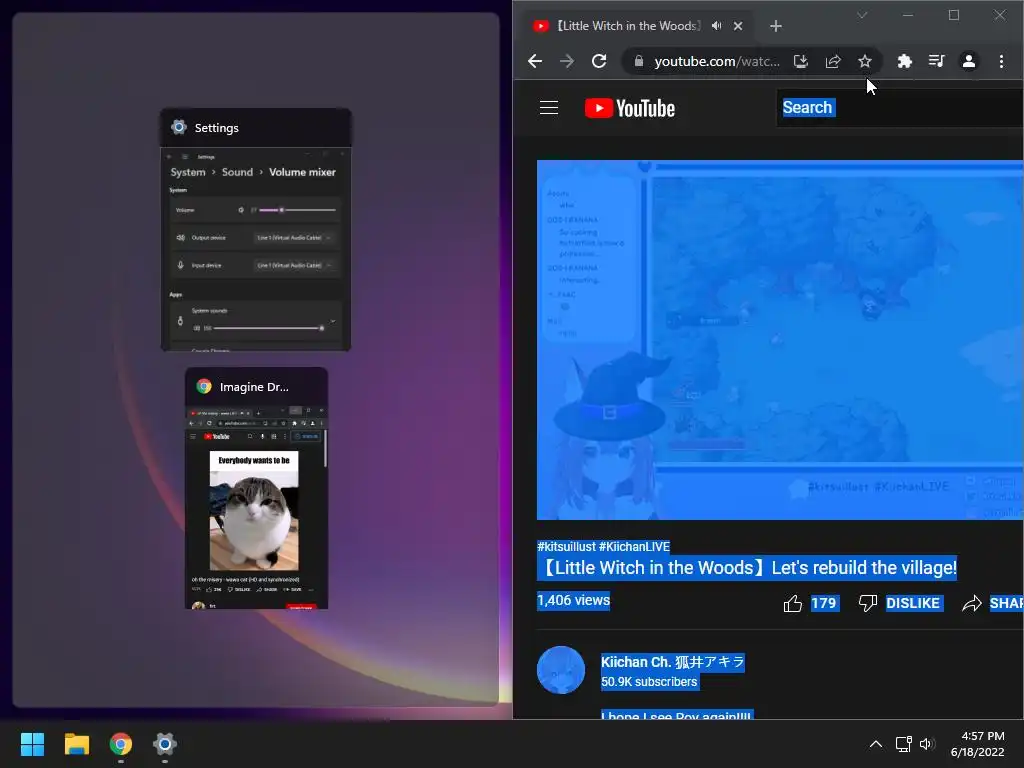1024x768 pixels.
Task: Open the media controls icon
Action: 936,61
